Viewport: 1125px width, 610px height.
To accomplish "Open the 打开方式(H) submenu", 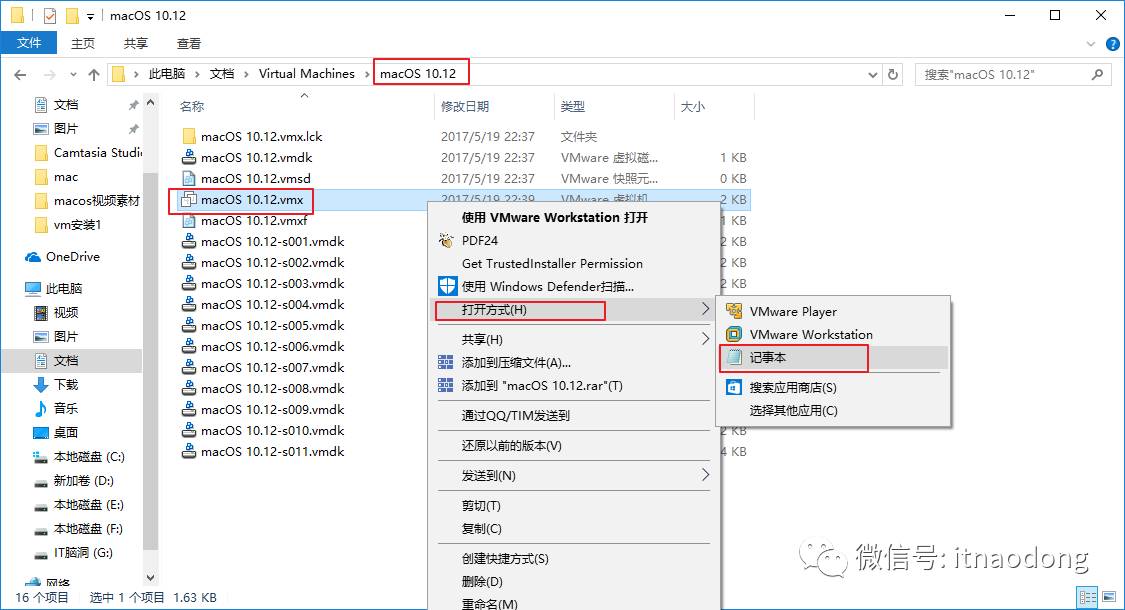I will coord(573,309).
